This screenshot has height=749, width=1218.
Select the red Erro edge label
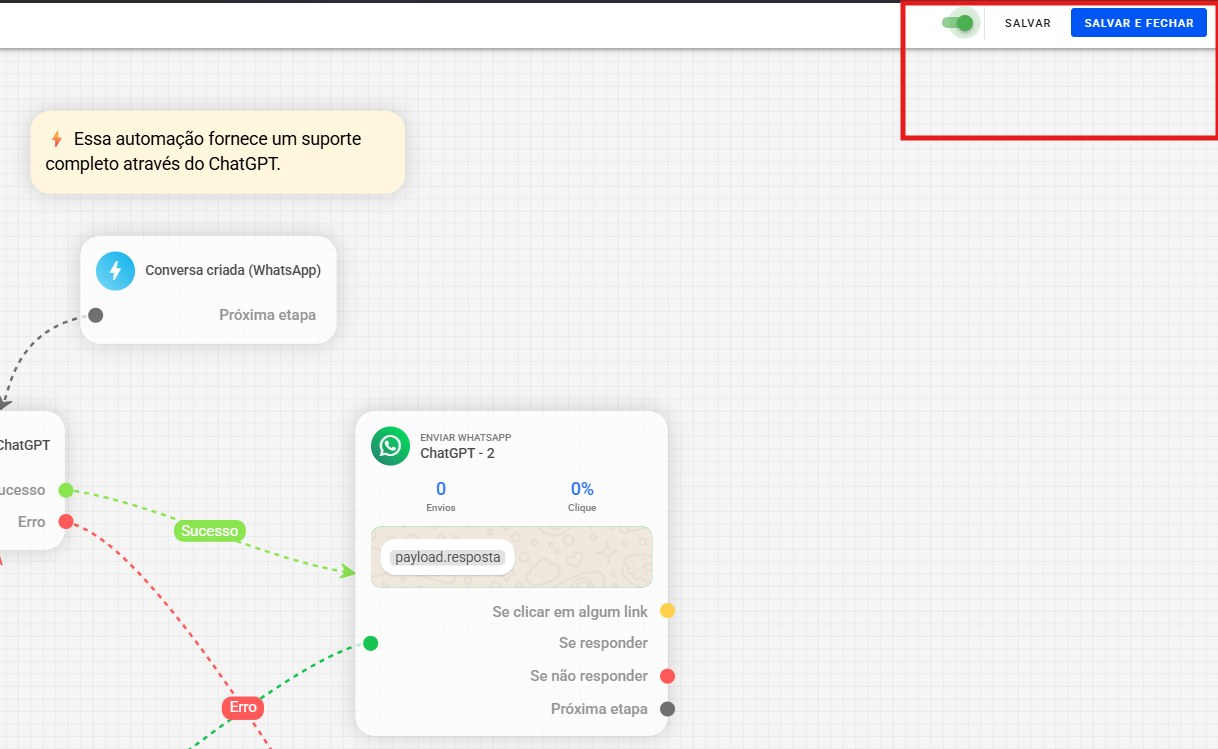[x=243, y=708]
